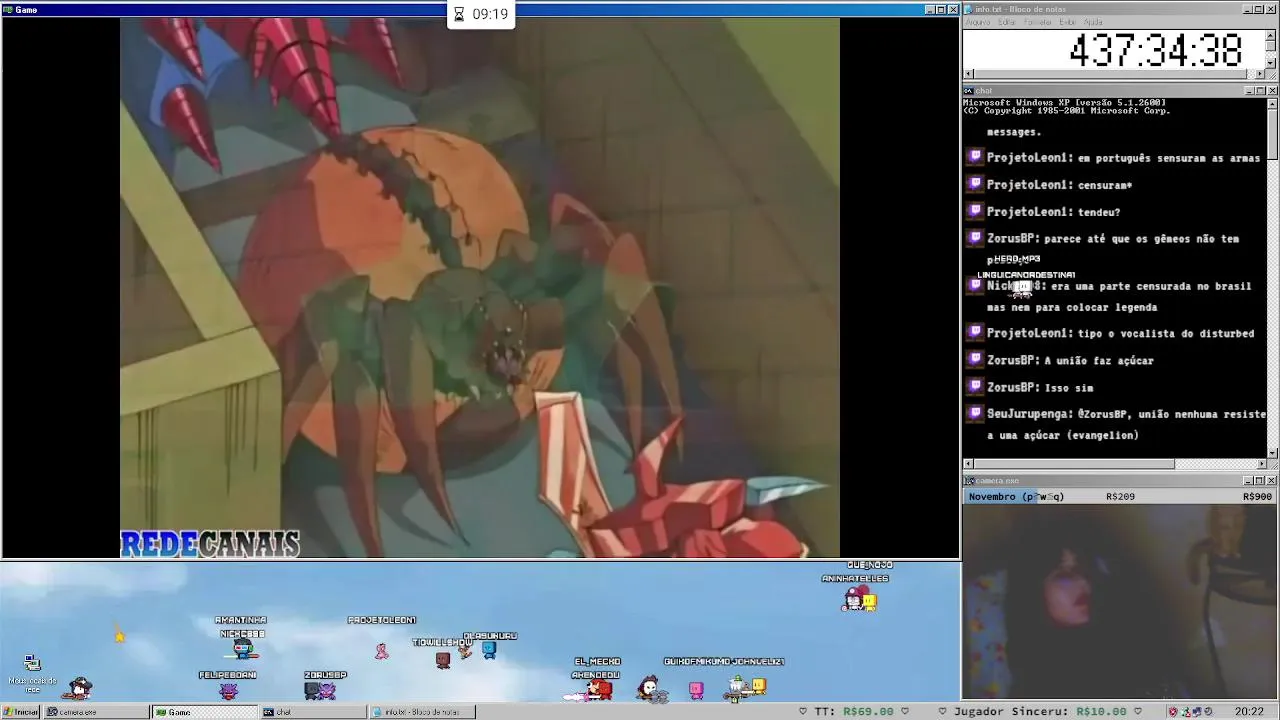Click the AninhaTelles character sprite
The height and width of the screenshot is (720, 1280).
[853, 598]
